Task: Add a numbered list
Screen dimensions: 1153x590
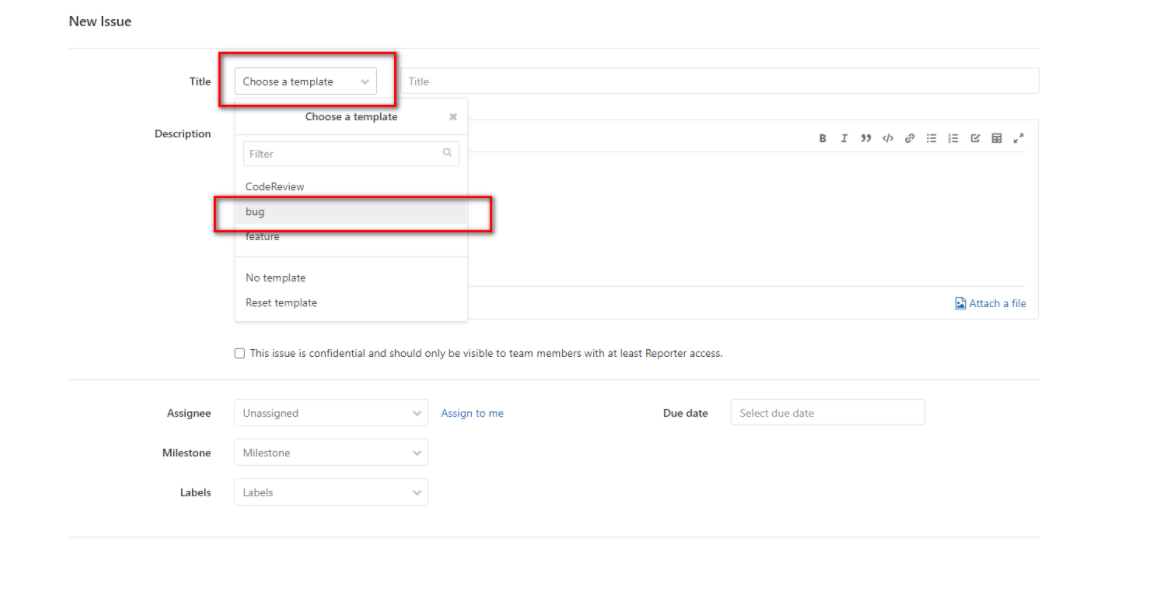Action: pyautogui.click(x=953, y=138)
